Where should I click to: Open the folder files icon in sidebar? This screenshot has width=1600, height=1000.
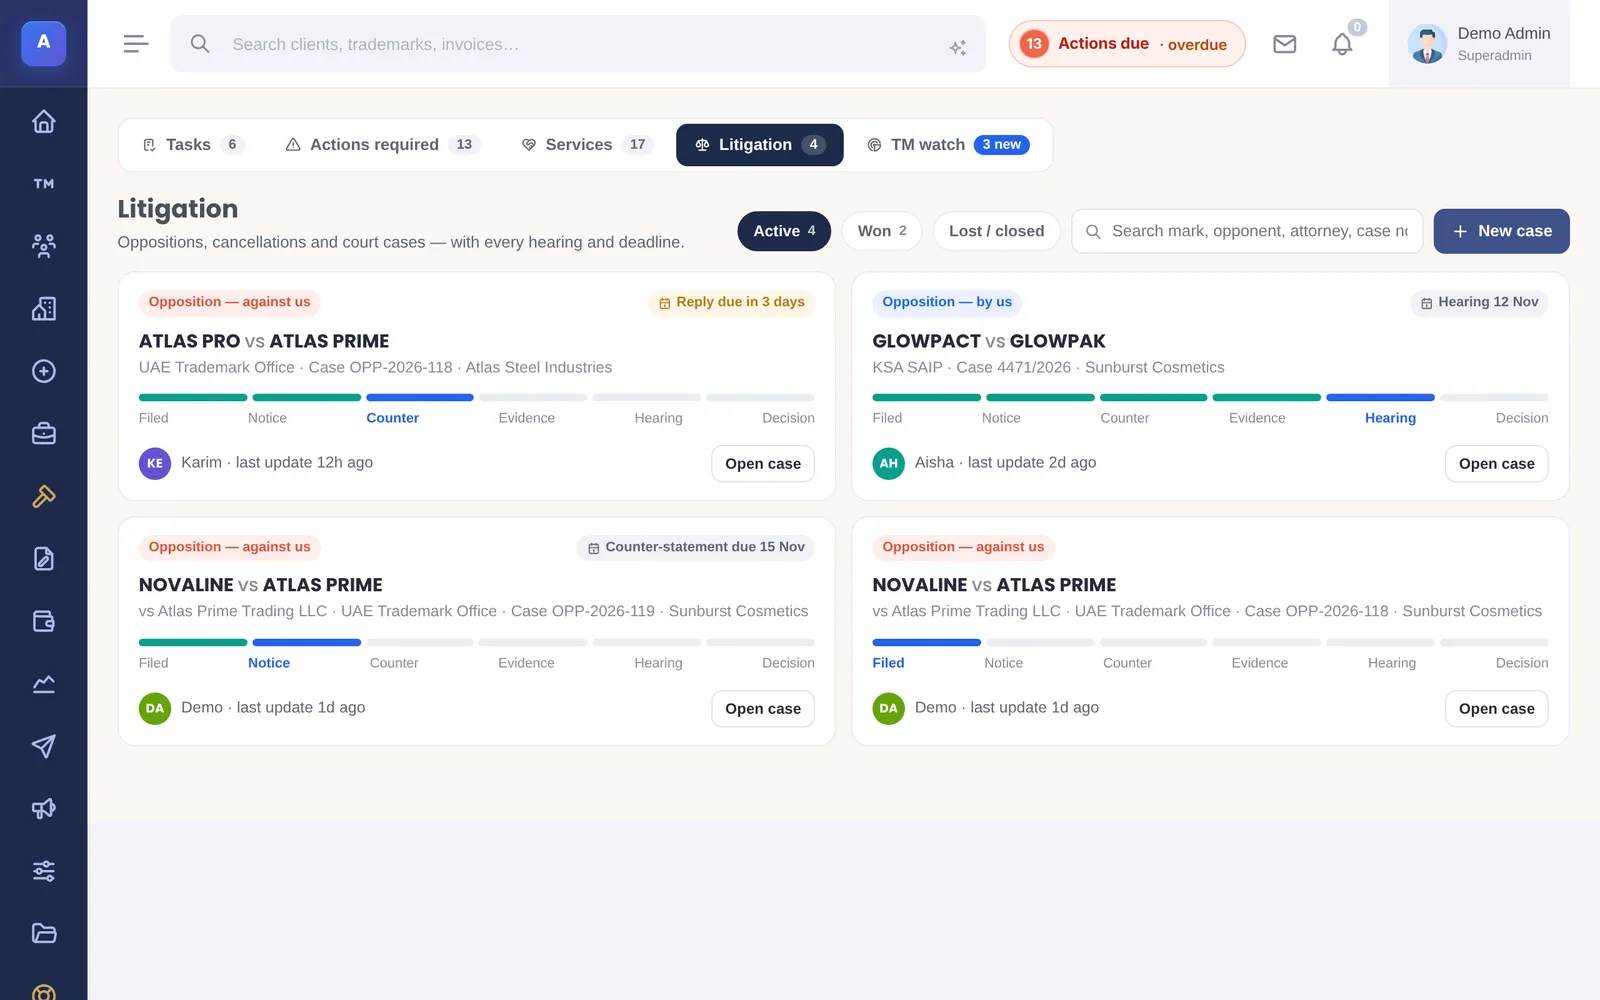[43, 934]
